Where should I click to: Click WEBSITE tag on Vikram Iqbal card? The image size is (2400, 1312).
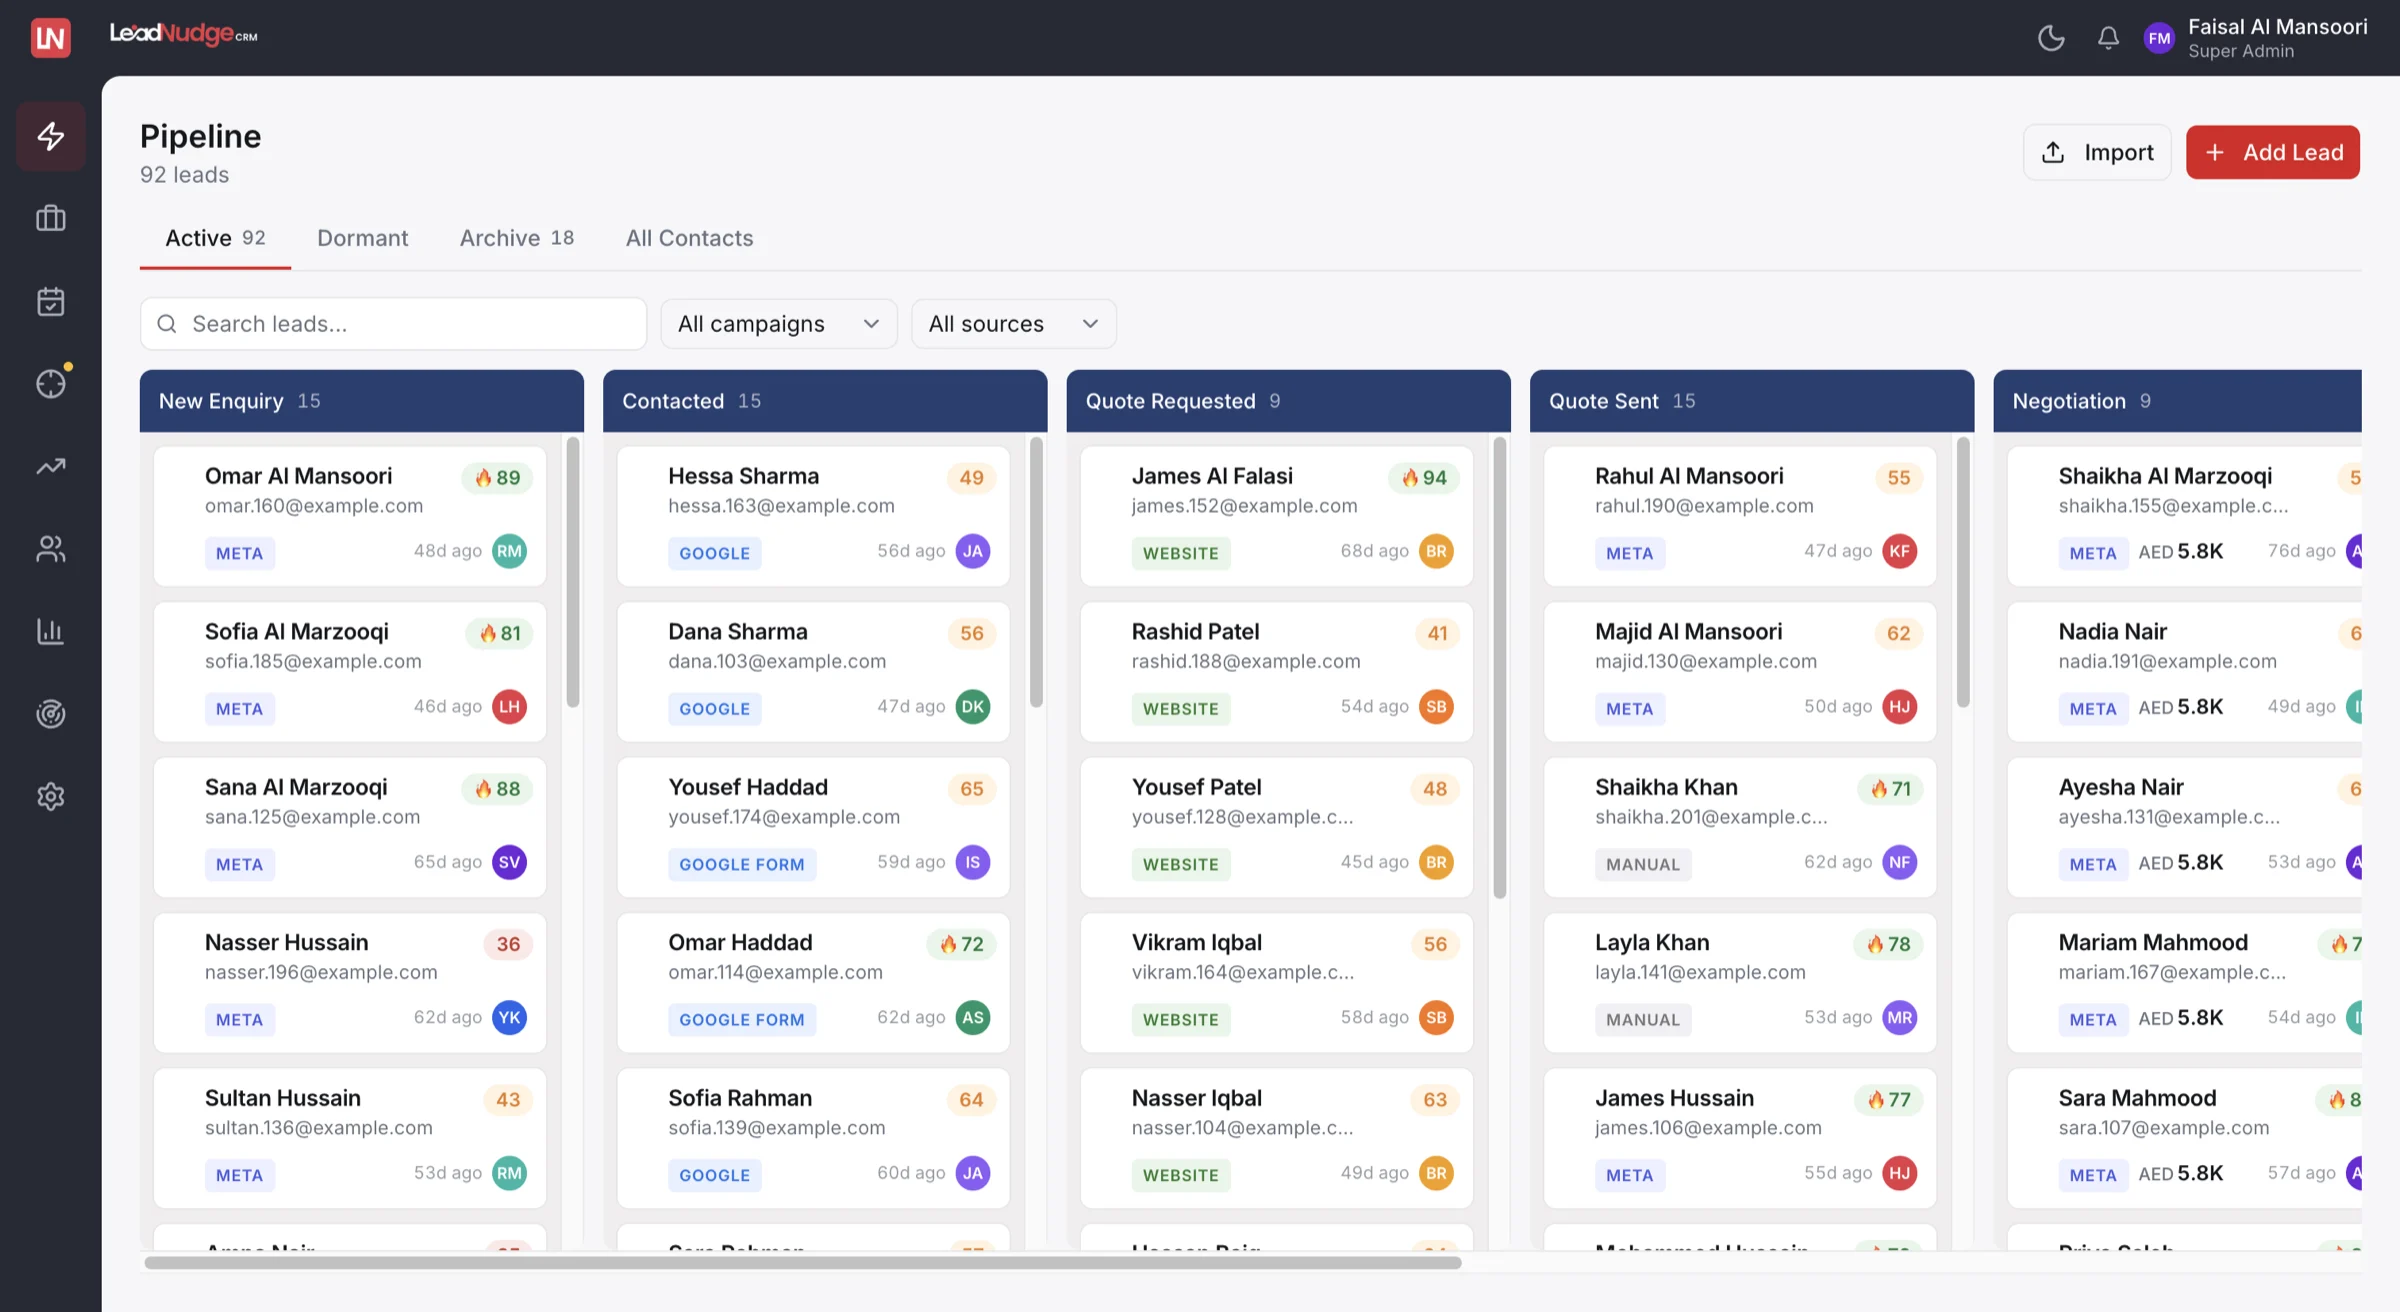pyautogui.click(x=1181, y=1020)
